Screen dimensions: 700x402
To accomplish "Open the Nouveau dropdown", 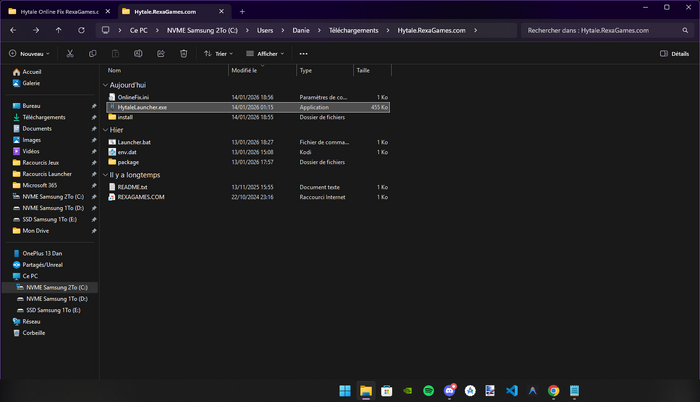I will (29, 54).
